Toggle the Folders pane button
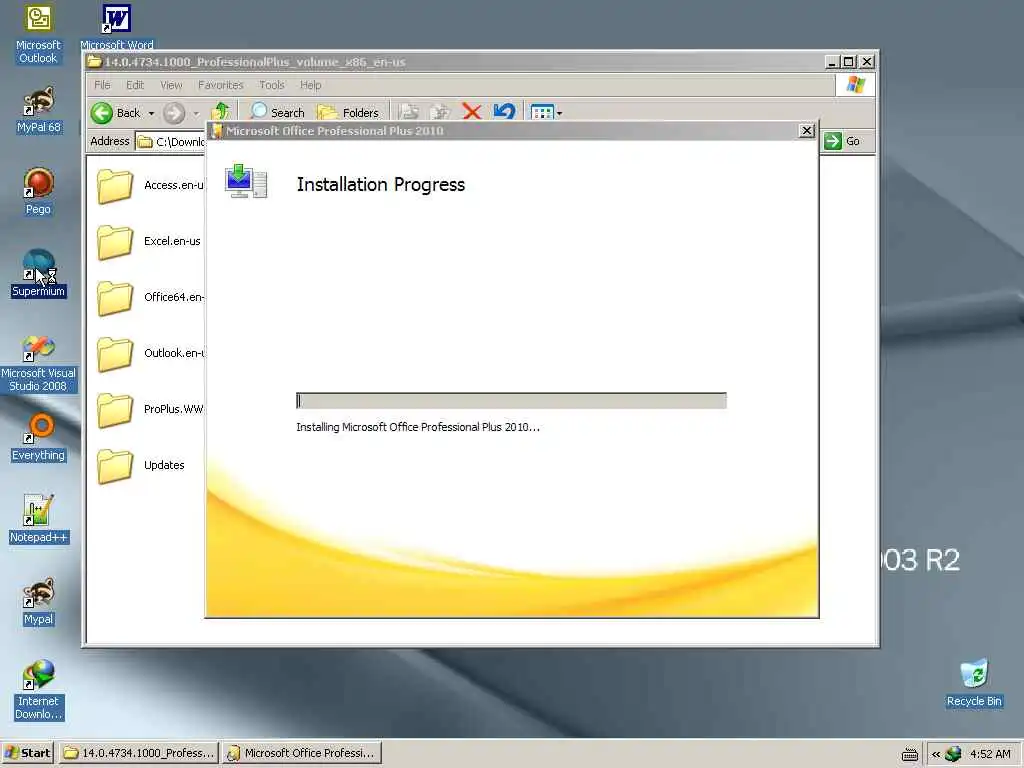 coord(348,112)
